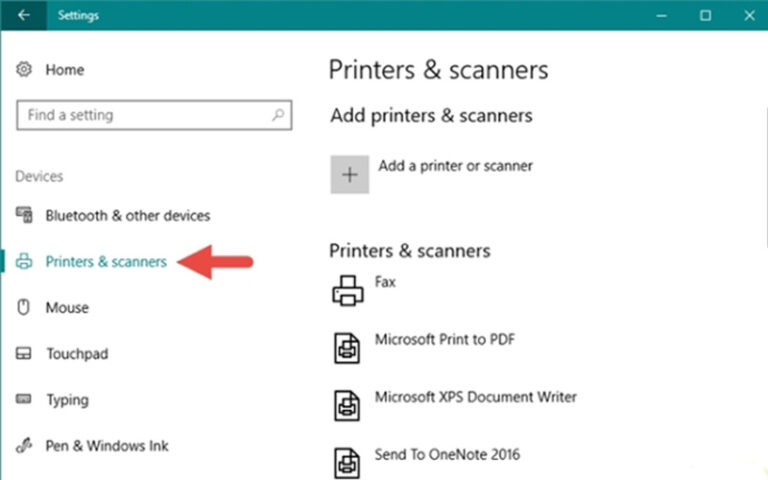Image resolution: width=768 pixels, height=480 pixels.
Task: Click the Touchpad icon
Action: click(24, 353)
